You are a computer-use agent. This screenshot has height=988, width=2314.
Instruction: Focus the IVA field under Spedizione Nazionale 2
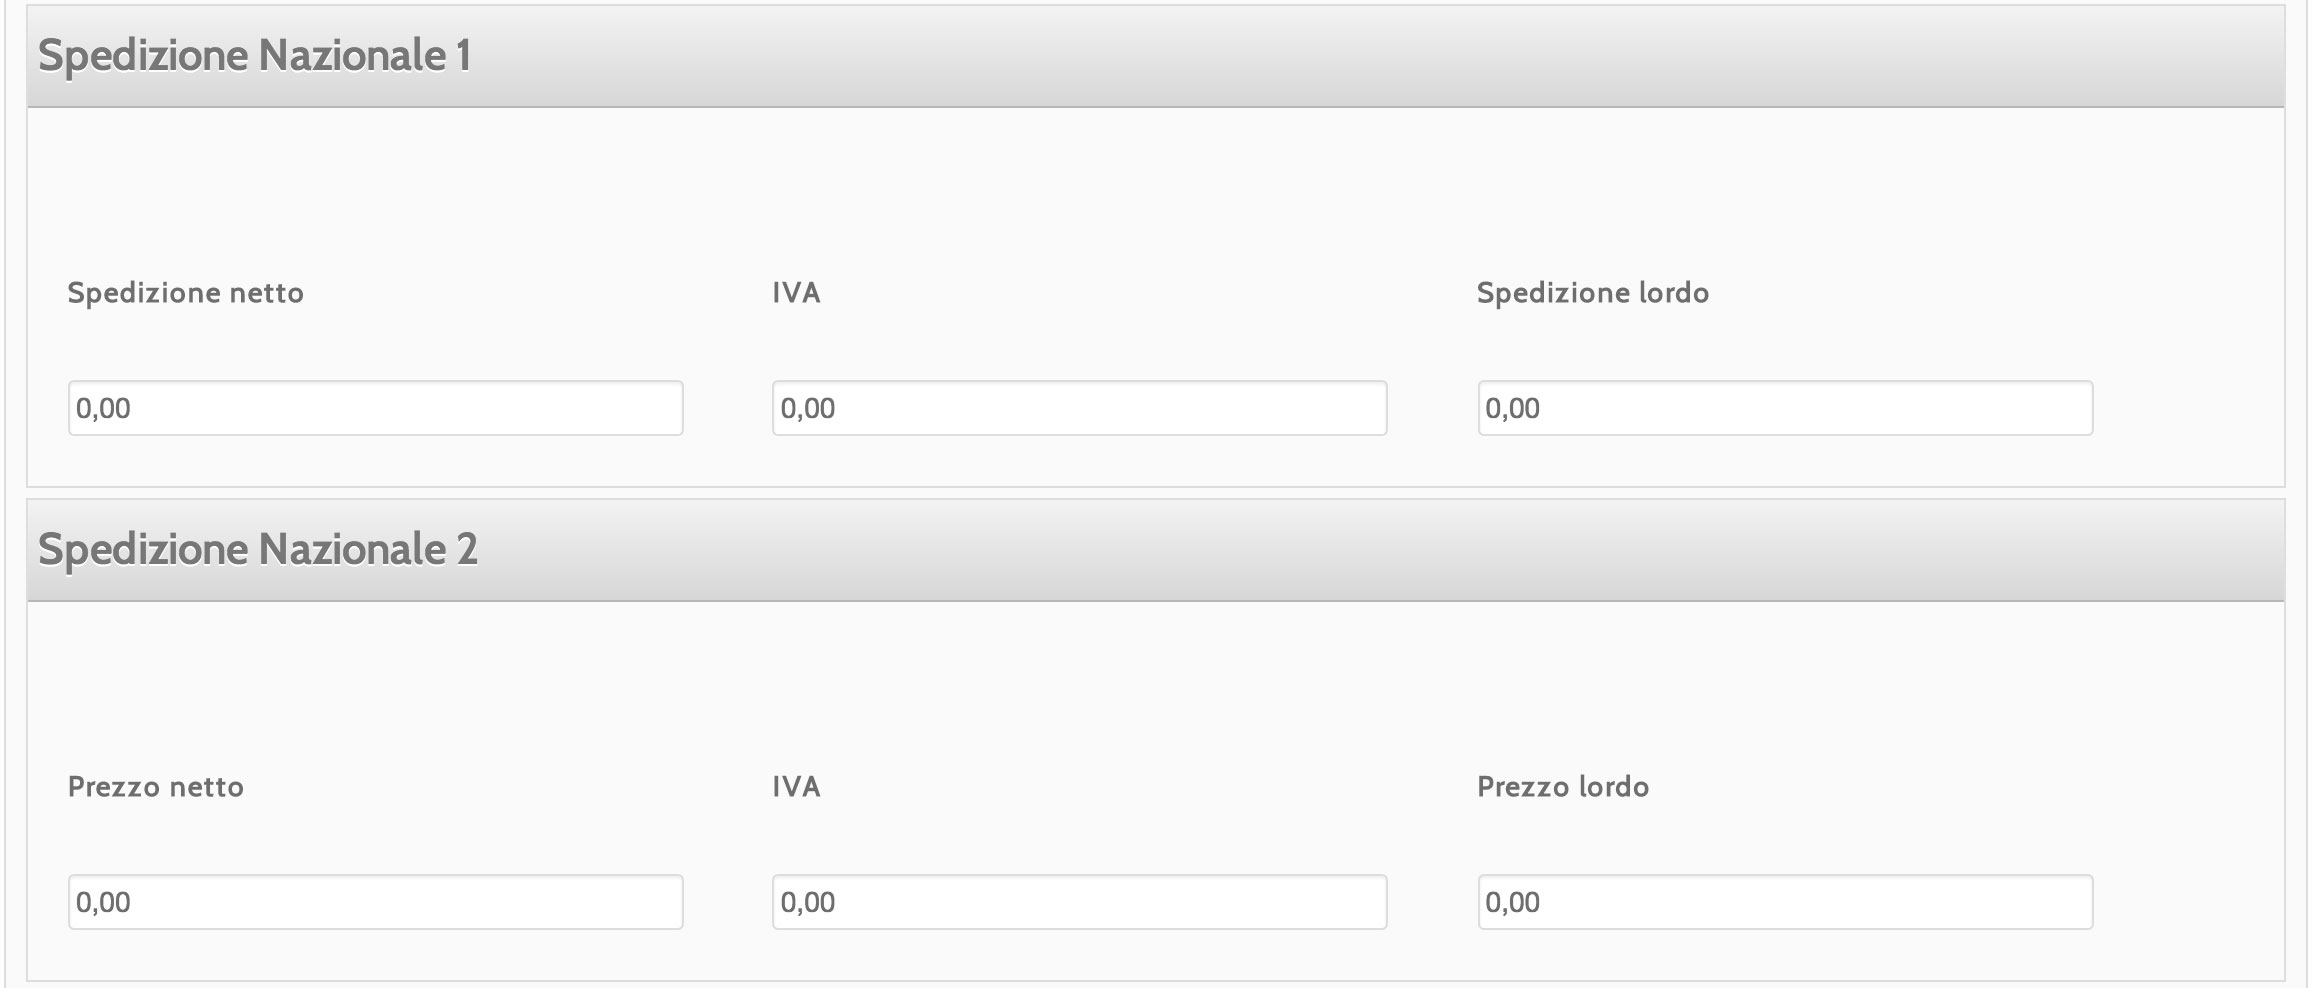1079,902
